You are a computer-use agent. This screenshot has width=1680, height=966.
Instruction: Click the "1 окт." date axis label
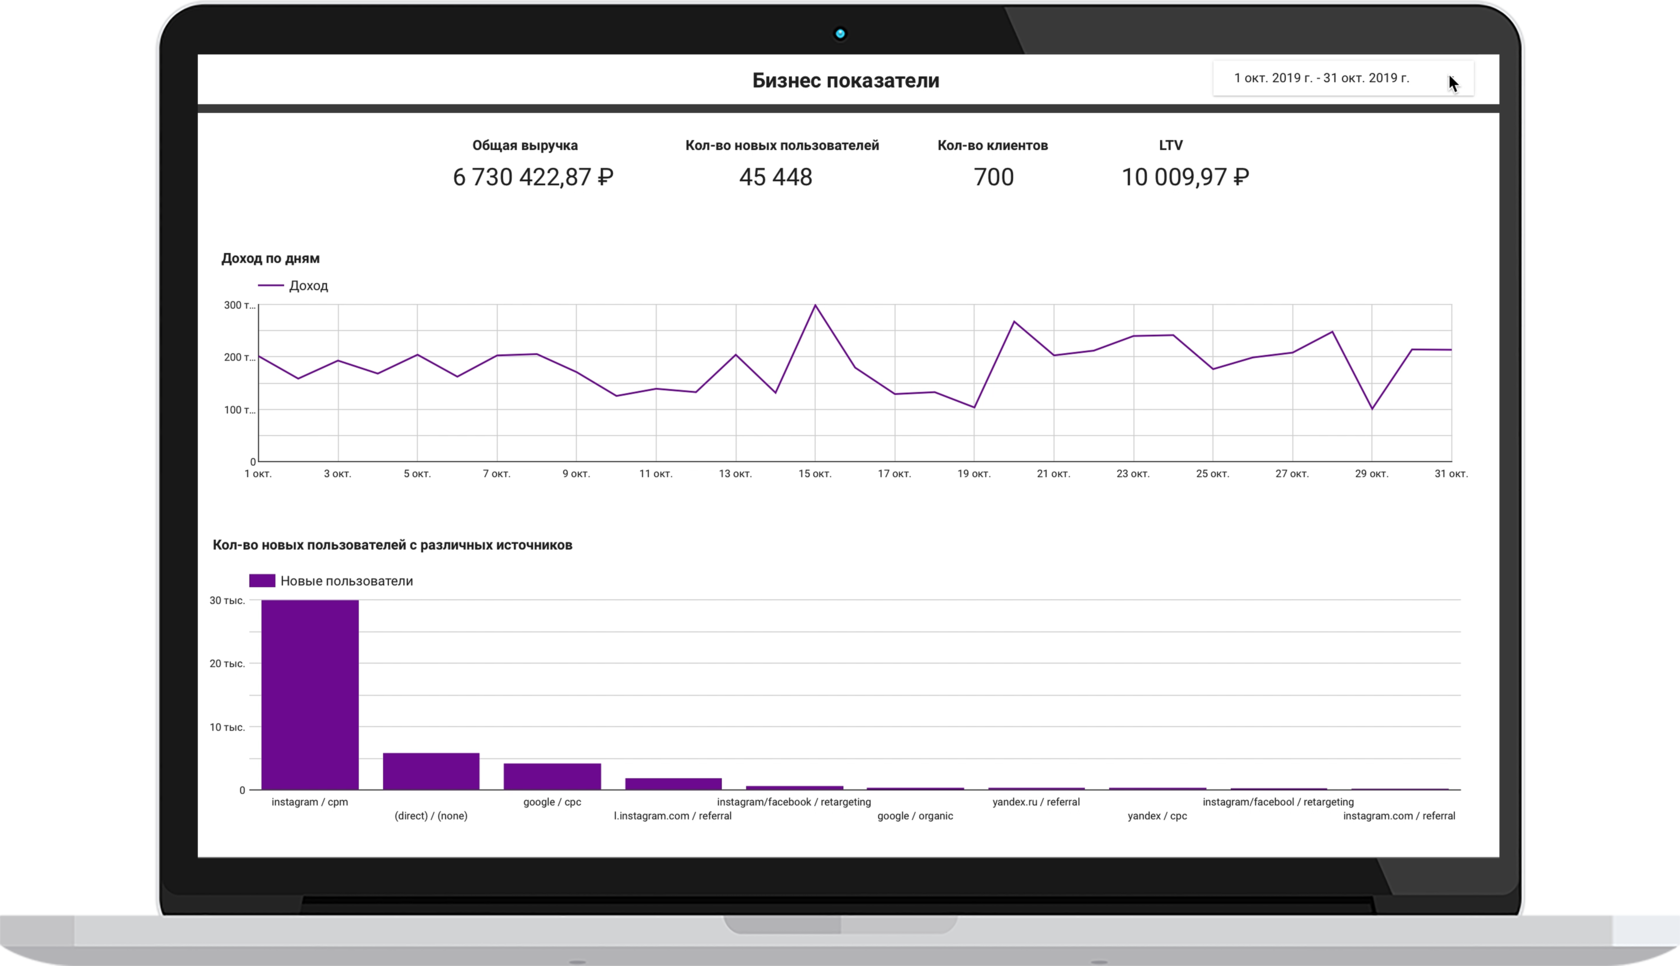(x=258, y=474)
